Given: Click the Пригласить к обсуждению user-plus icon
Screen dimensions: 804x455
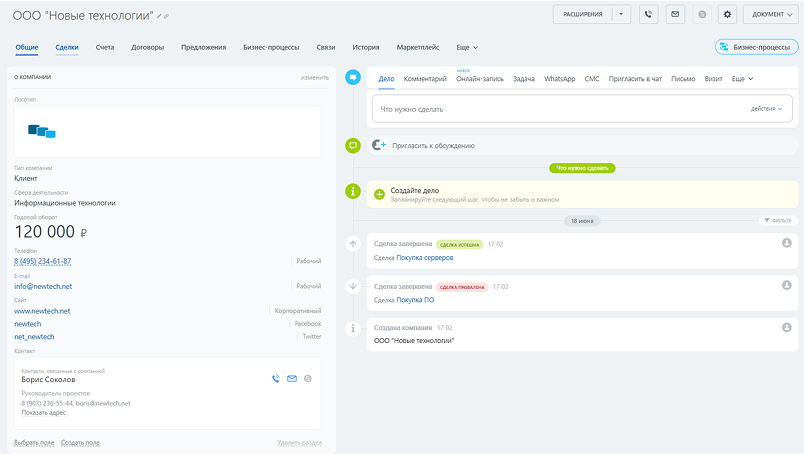Looking at the screenshot, I should pos(379,145).
